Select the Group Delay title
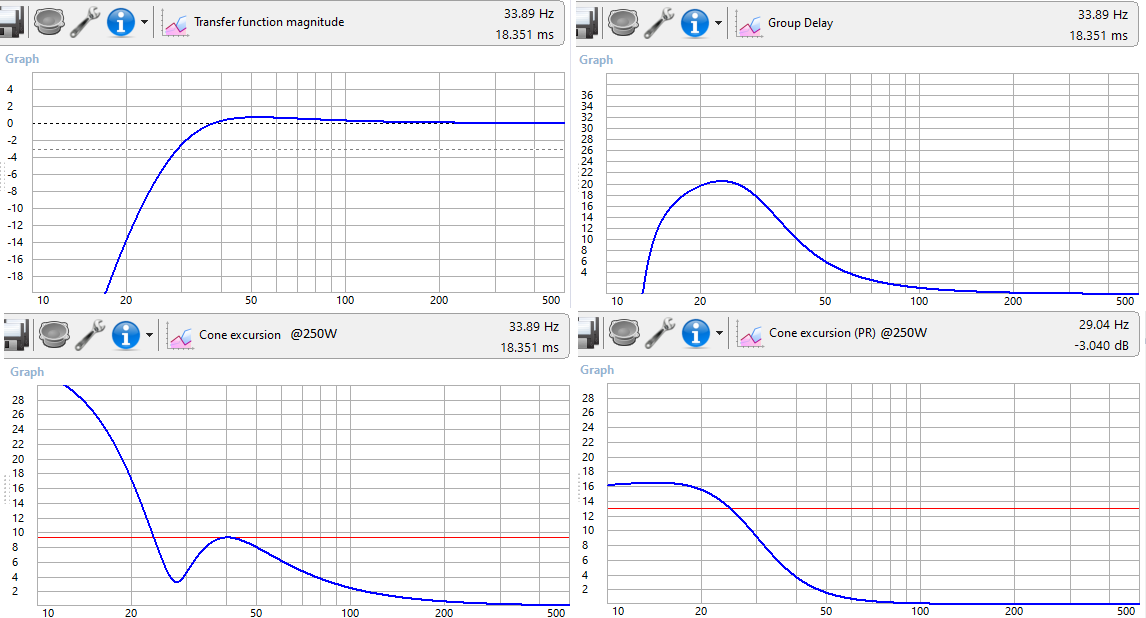This screenshot has width=1146, height=618. pyautogui.click(x=800, y=23)
